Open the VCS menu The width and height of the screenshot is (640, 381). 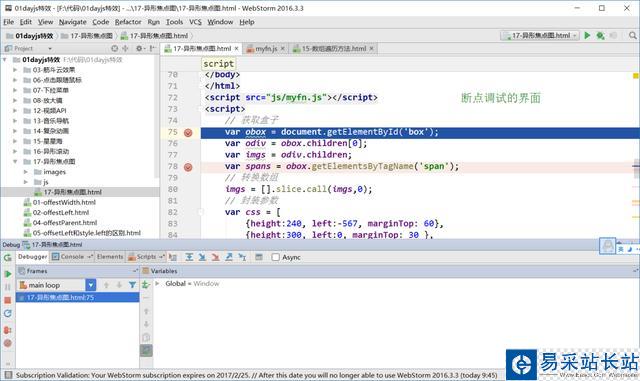coord(195,22)
